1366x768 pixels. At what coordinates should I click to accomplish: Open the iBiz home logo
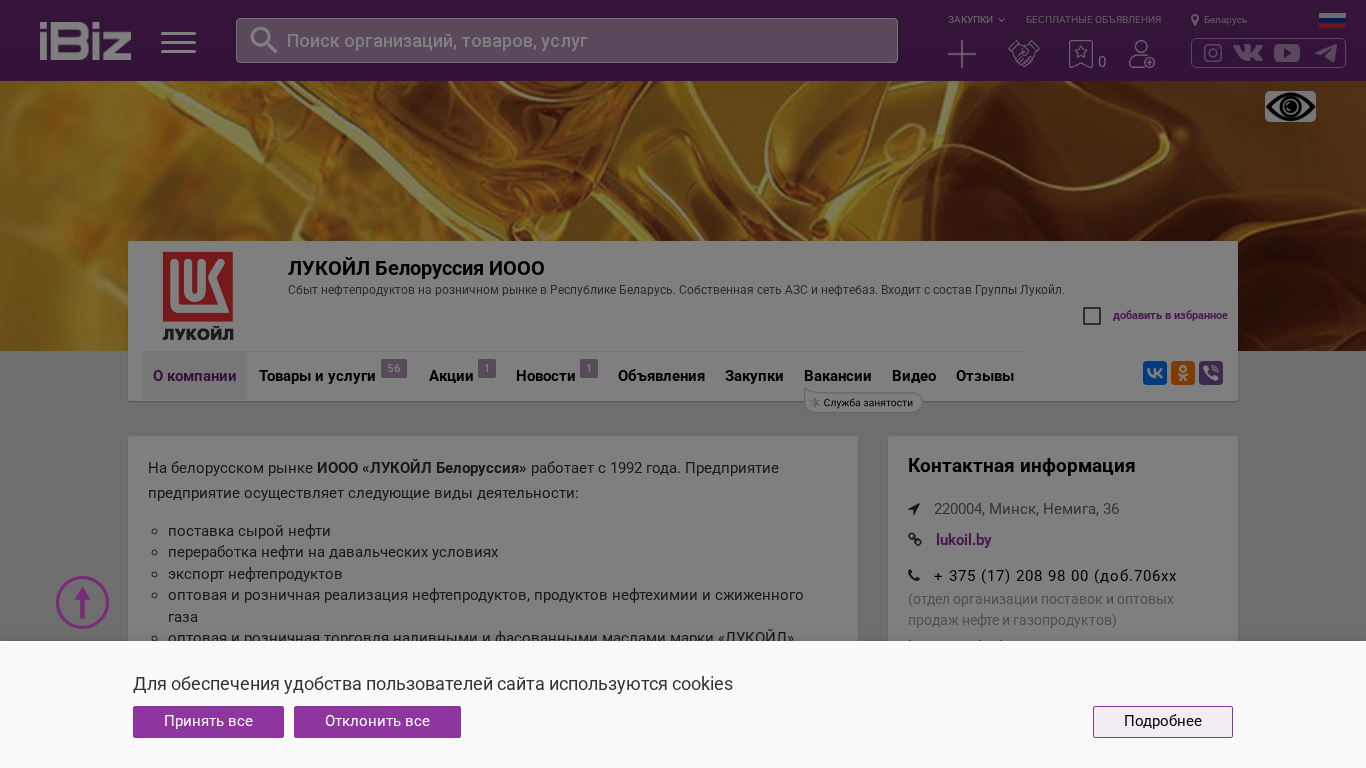pyautogui.click(x=85, y=41)
